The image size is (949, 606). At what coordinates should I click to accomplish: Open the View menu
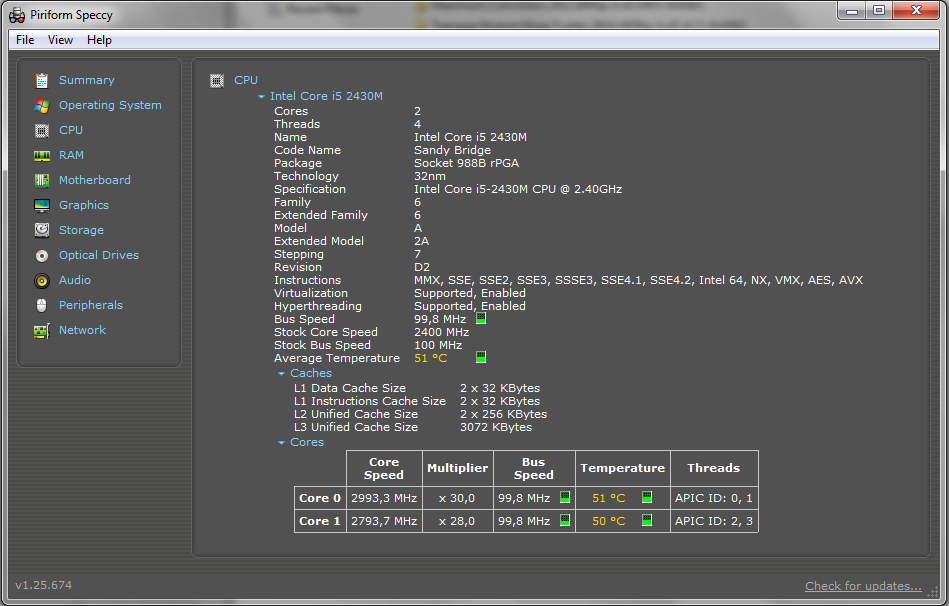[x=61, y=40]
